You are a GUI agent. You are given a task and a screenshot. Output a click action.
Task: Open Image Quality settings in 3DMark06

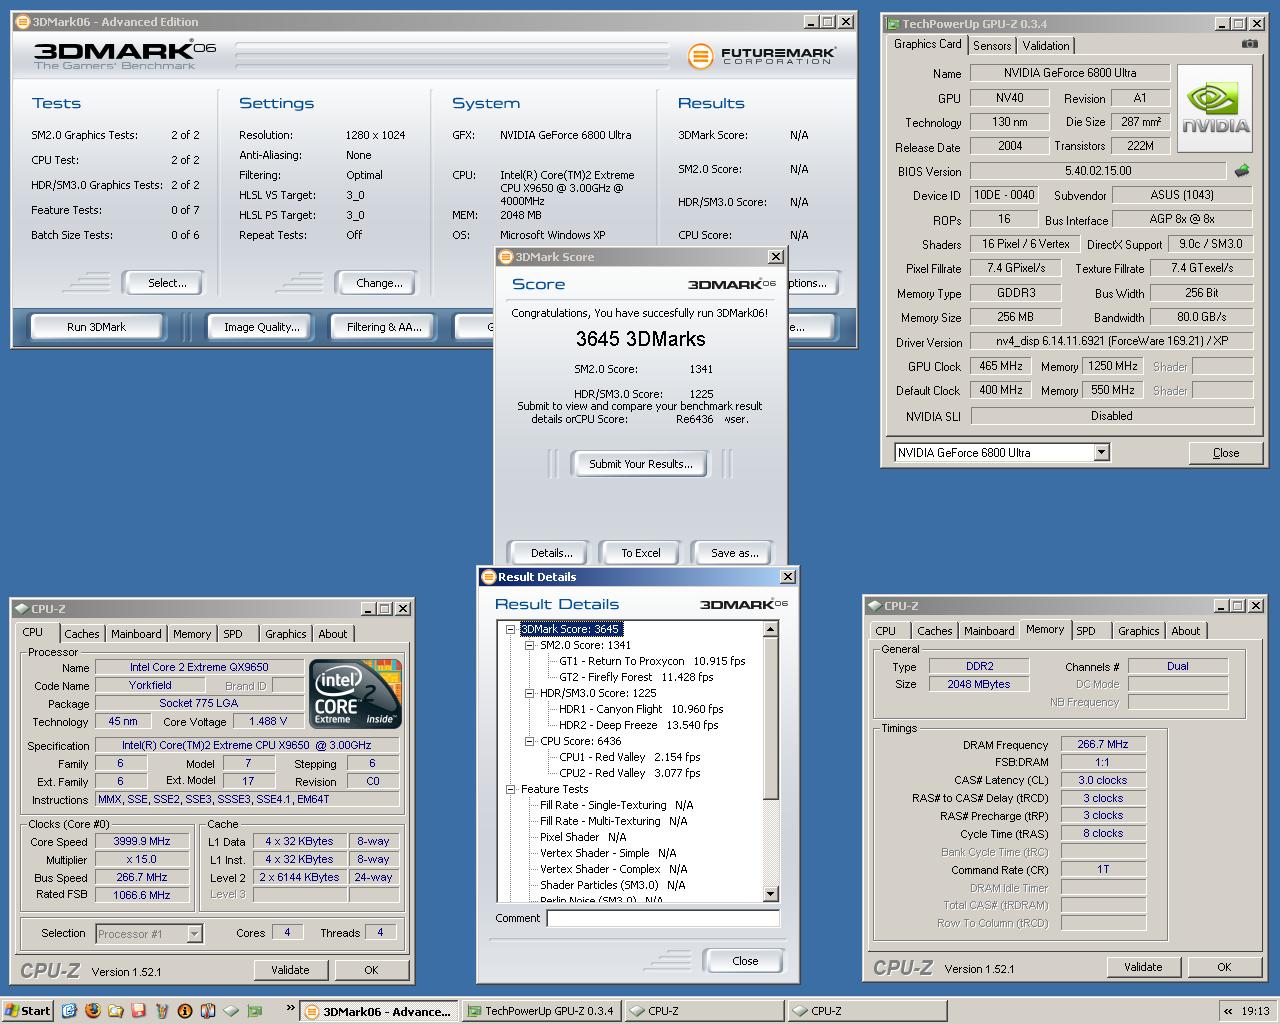pyautogui.click(x=261, y=327)
